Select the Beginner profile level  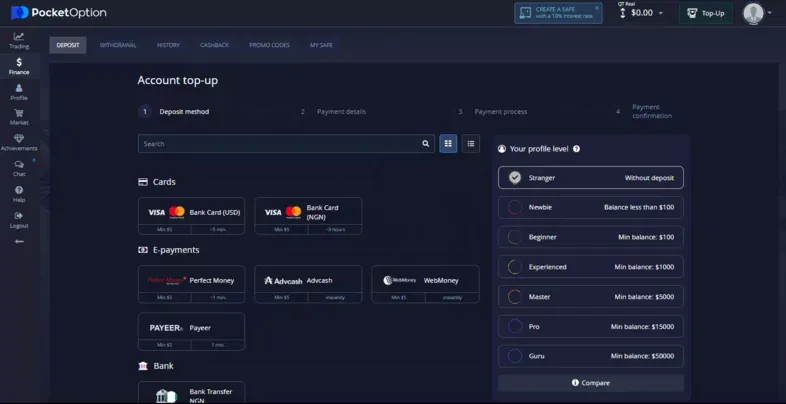(591, 237)
